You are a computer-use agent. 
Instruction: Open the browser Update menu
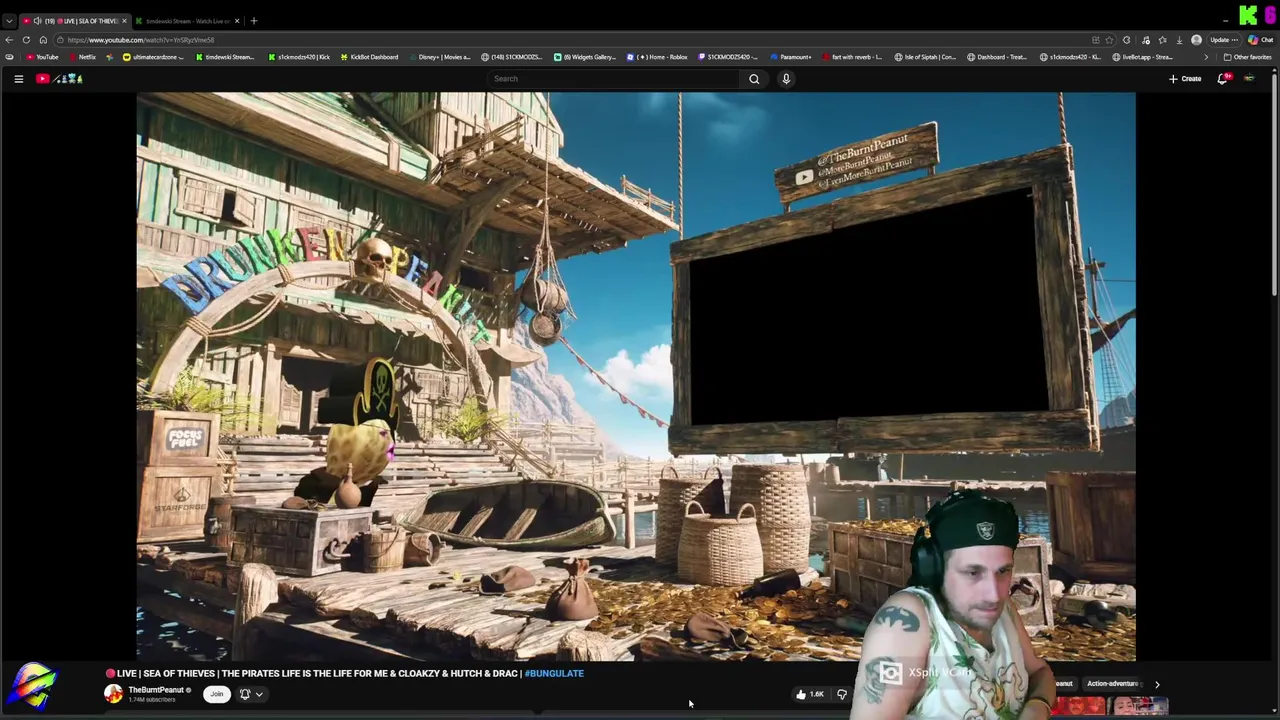pos(1224,40)
